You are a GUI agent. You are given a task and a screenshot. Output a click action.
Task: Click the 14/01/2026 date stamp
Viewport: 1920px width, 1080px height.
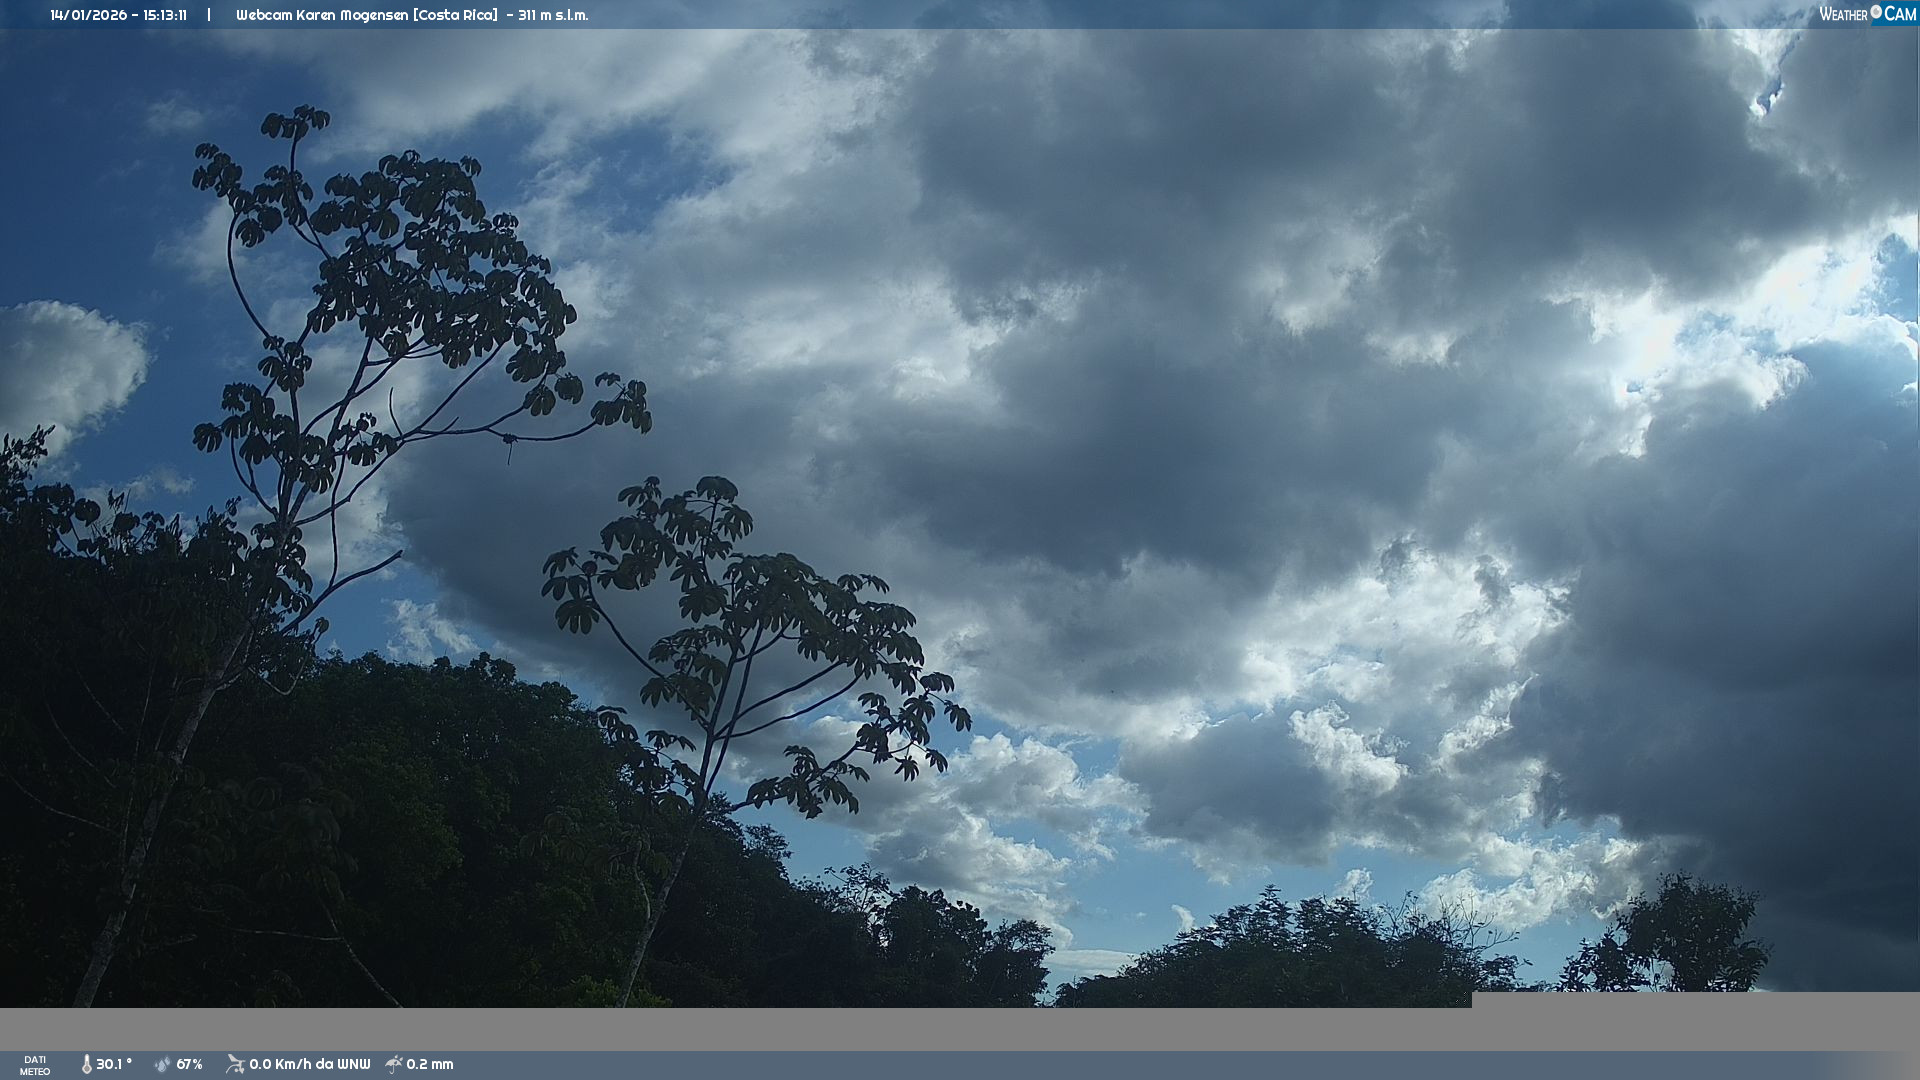point(88,15)
